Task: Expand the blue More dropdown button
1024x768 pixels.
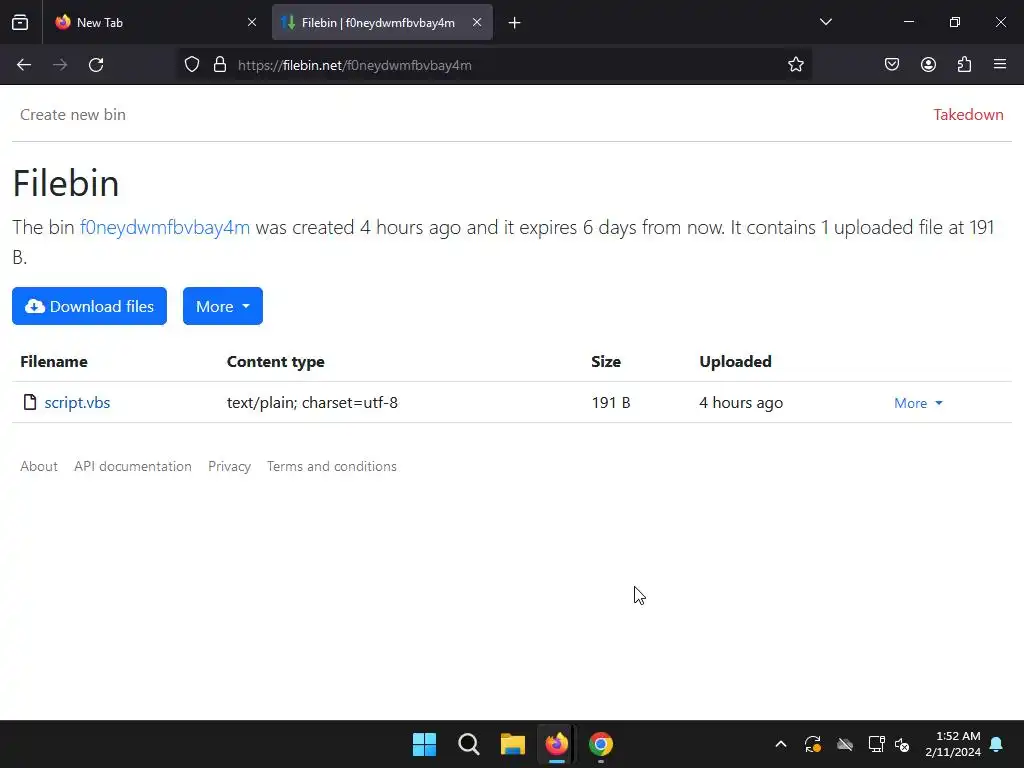Action: (x=223, y=306)
